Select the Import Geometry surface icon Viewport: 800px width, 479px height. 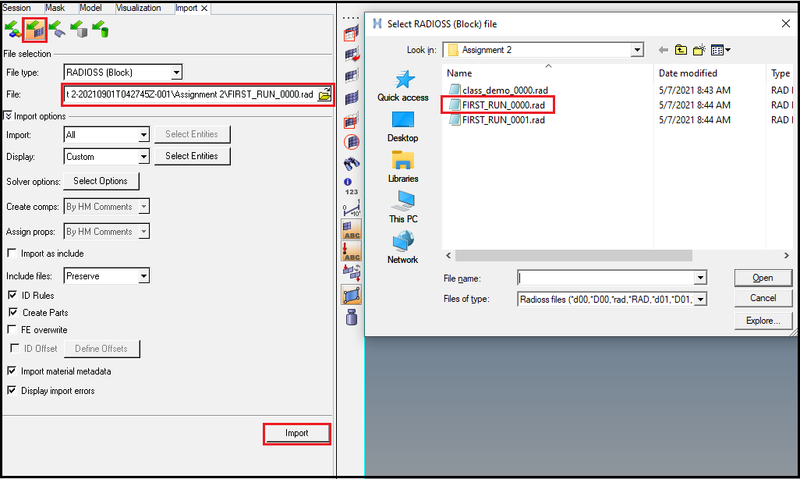[57, 30]
